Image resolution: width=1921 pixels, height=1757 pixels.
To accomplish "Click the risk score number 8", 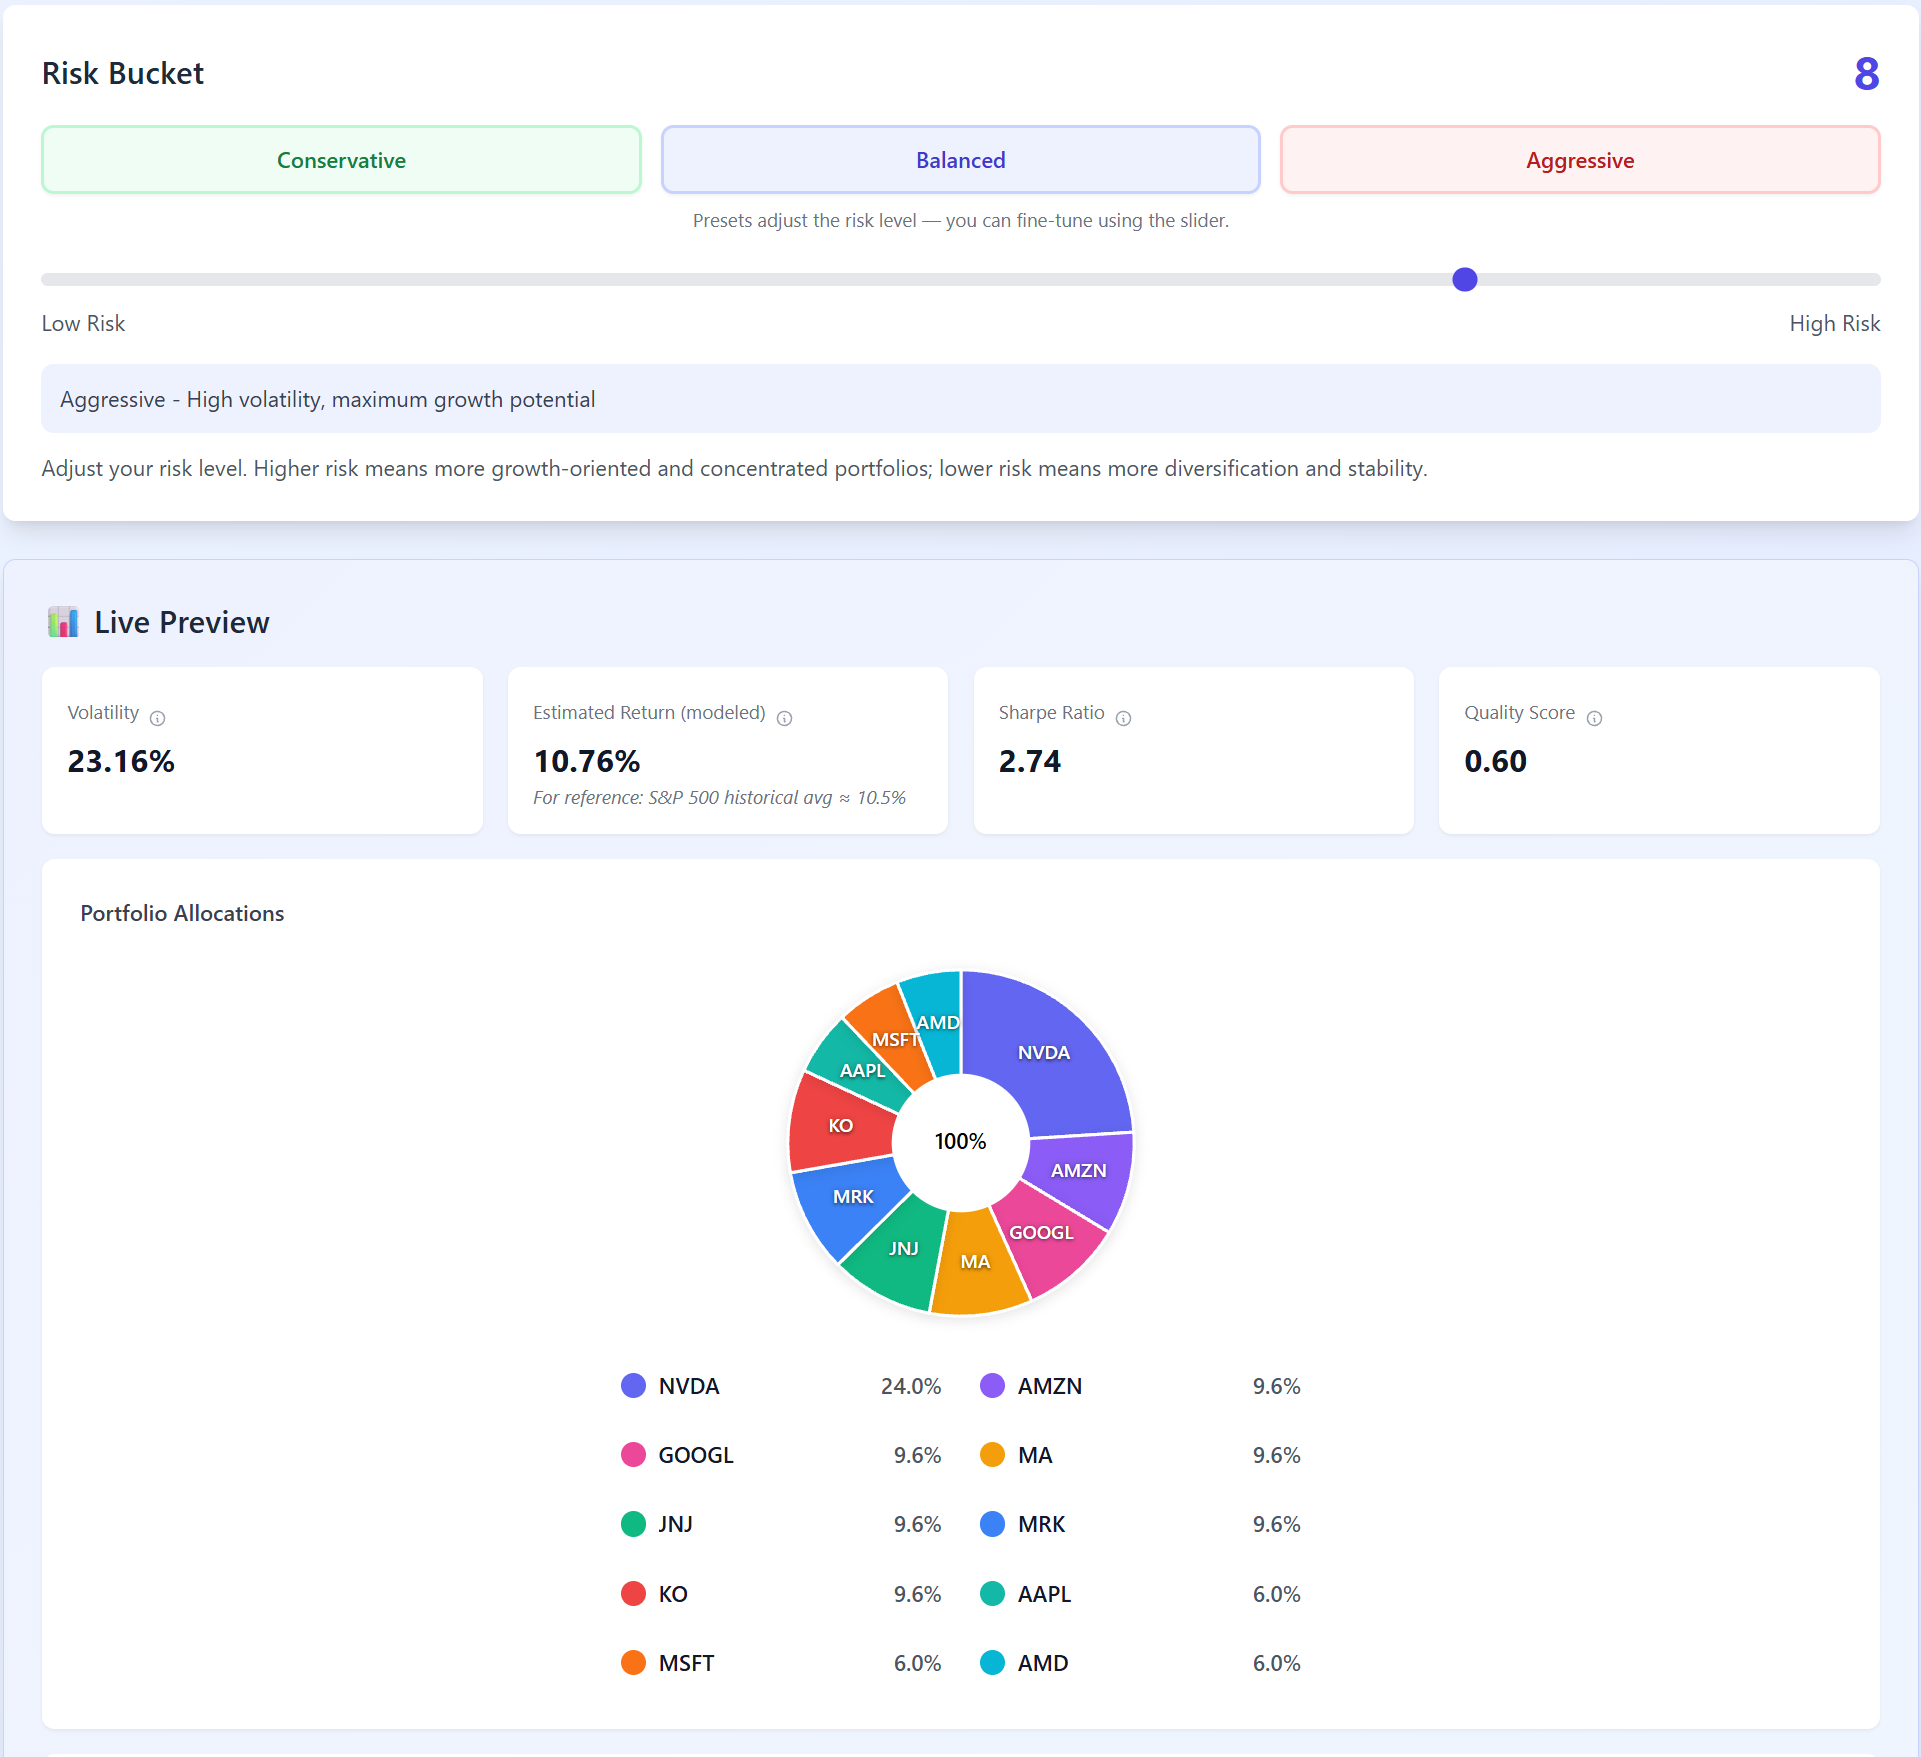I will pos(1867,73).
